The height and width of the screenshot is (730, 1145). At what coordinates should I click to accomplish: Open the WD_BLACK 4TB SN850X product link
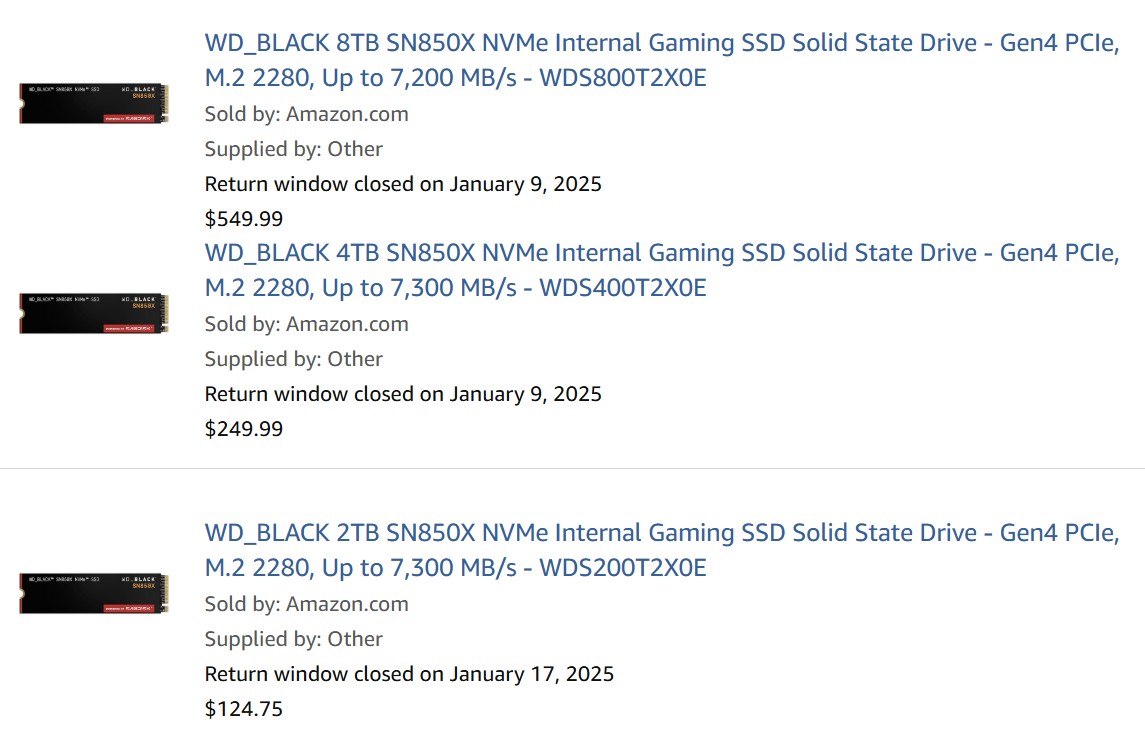pos(660,253)
